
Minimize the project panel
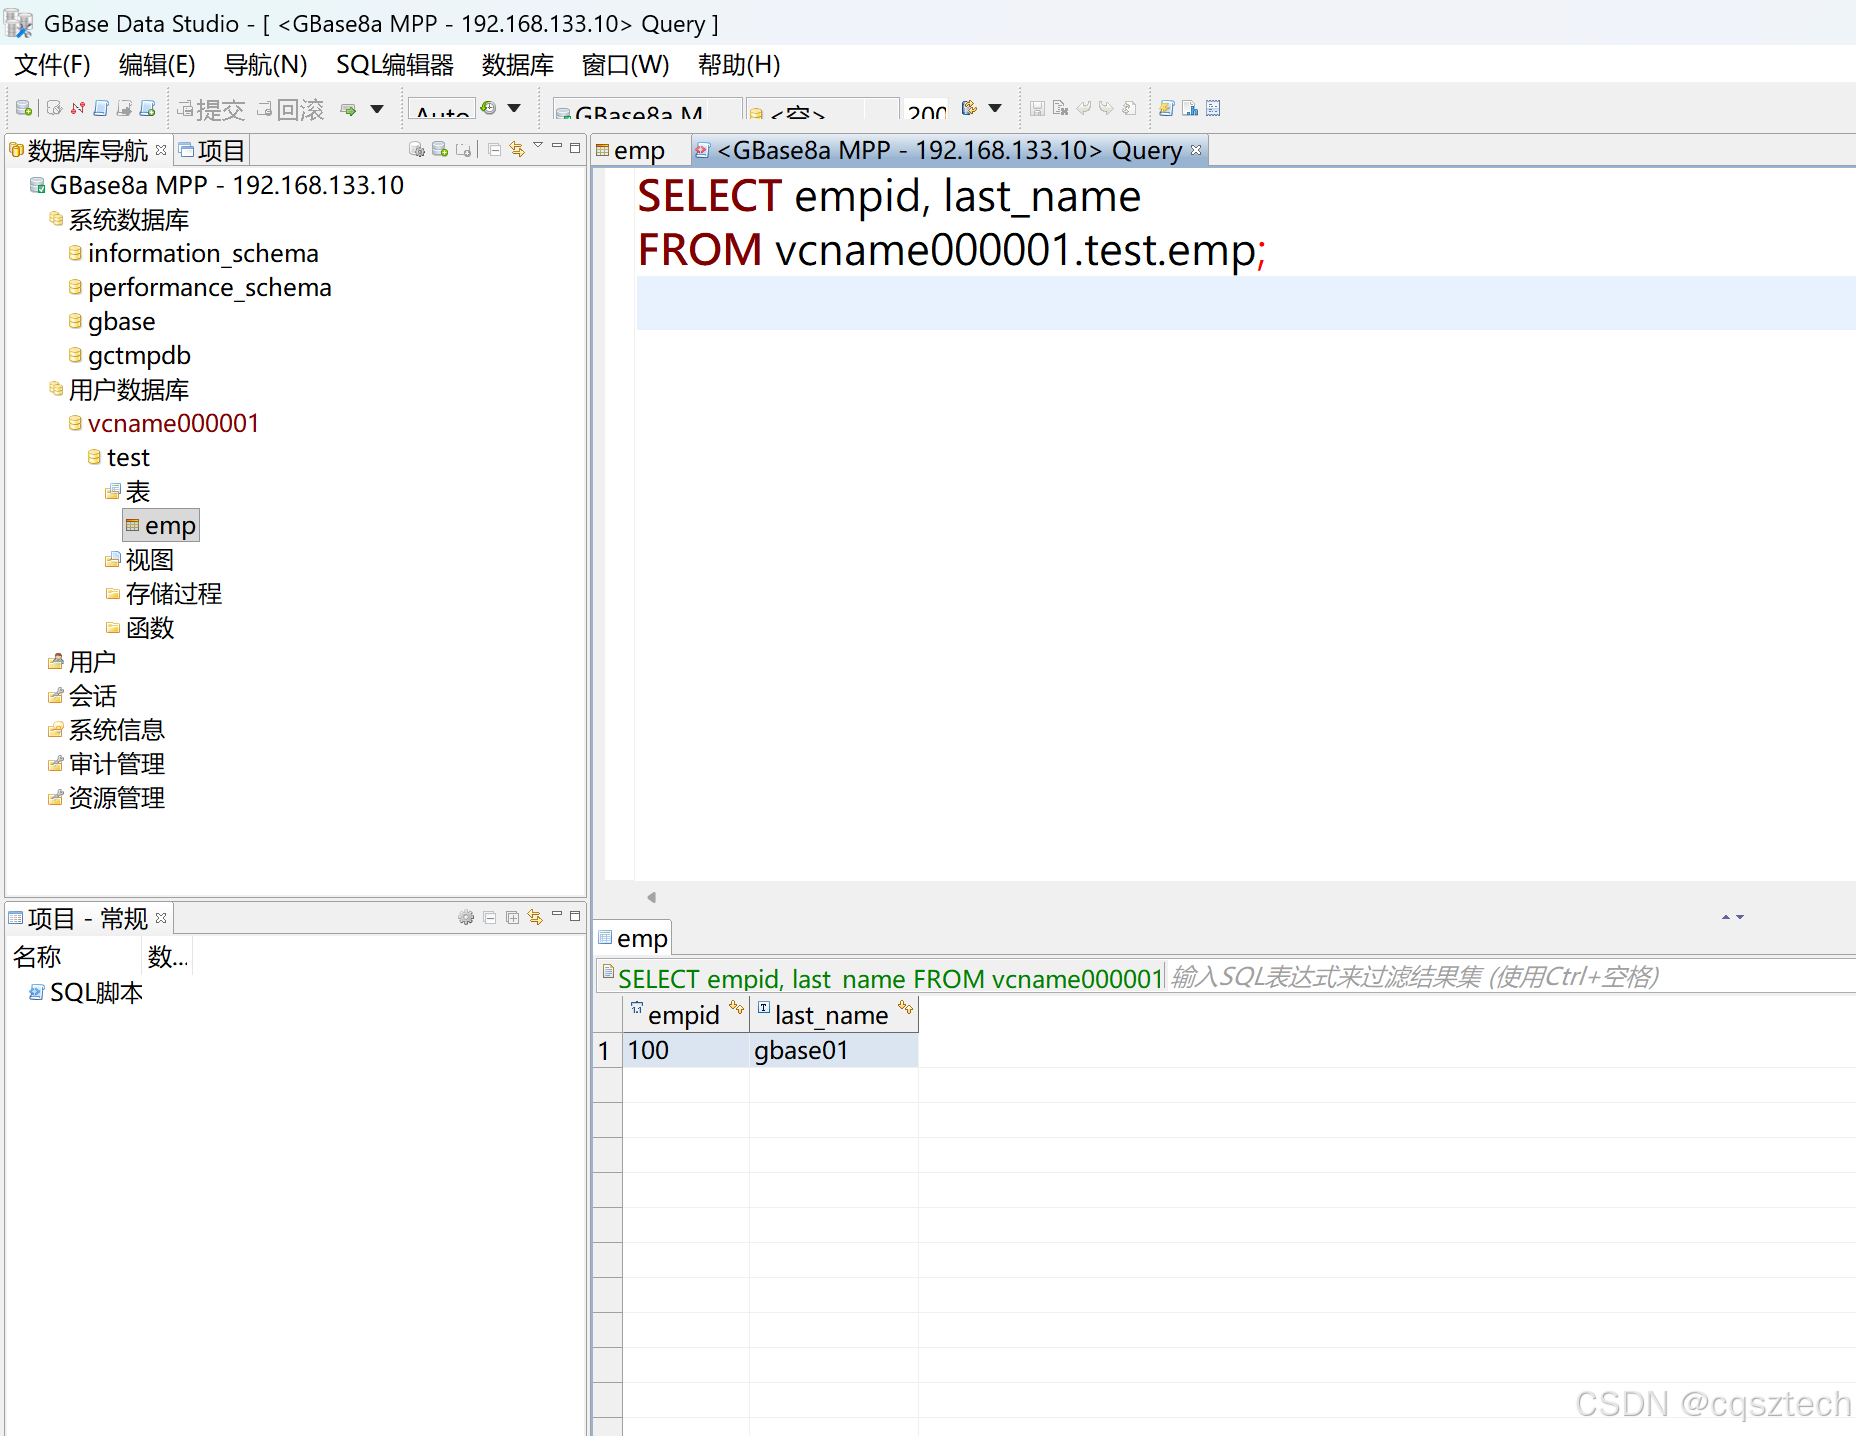[x=557, y=914]
